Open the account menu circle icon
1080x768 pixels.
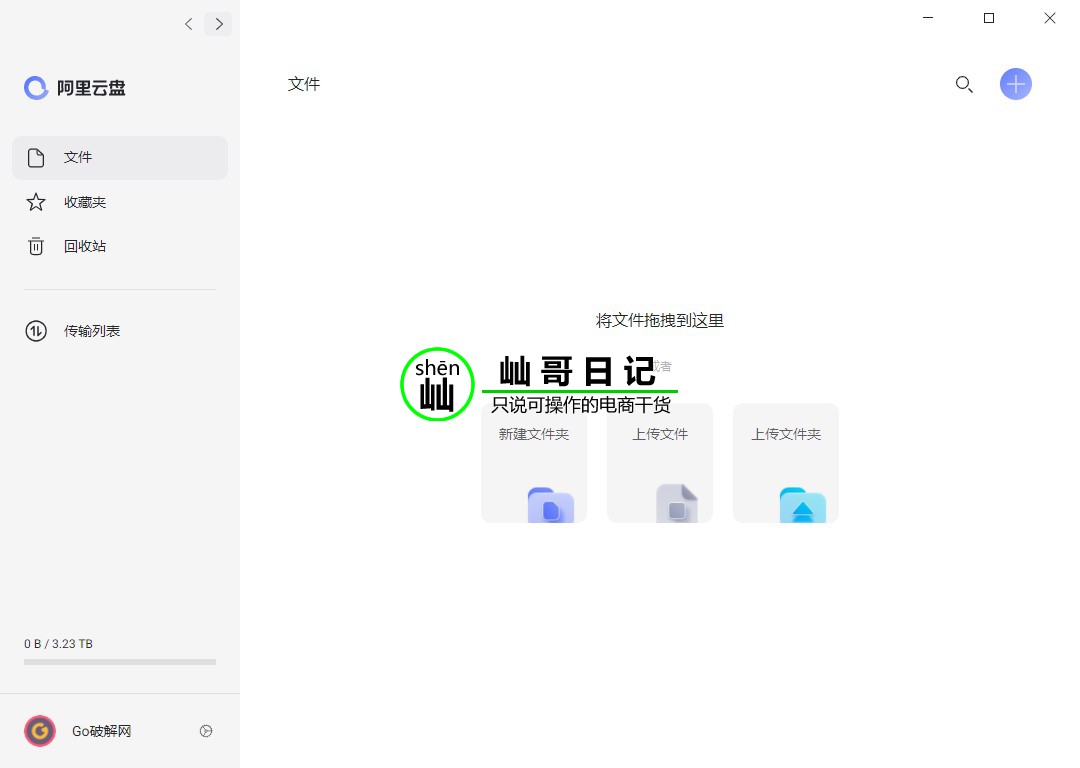[x=206, y=731]
